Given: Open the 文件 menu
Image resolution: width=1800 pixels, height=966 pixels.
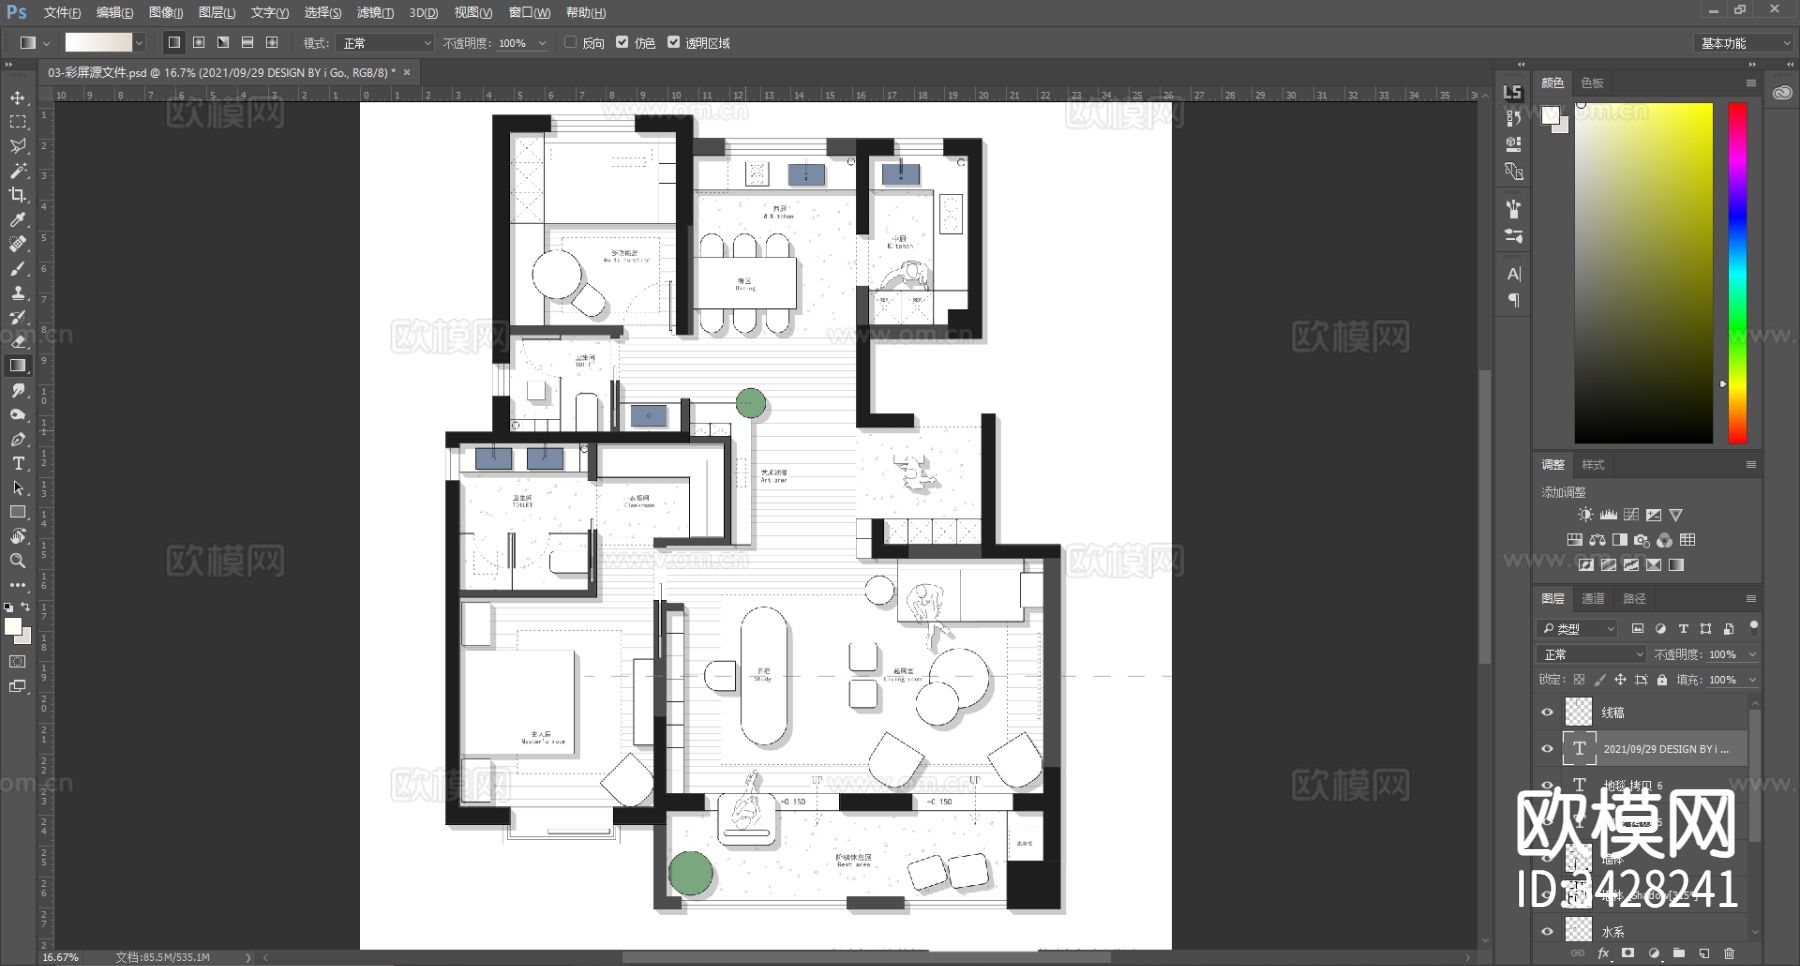Looking at the screenshot, I should tap(62, 13).
